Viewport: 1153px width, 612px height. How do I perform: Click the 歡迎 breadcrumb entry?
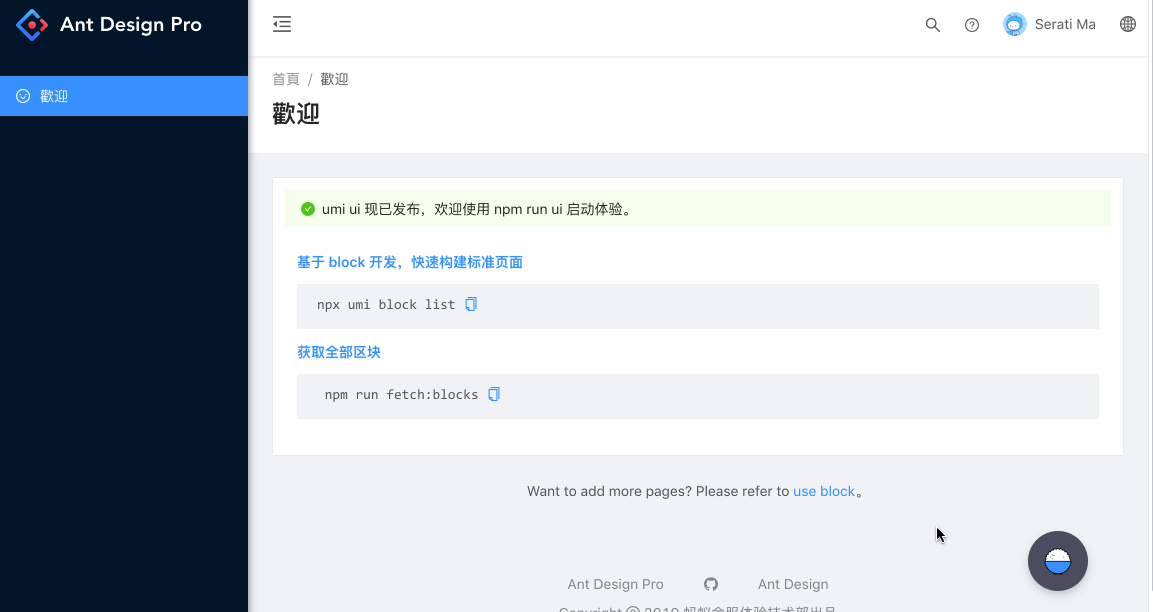coord(334,79)
